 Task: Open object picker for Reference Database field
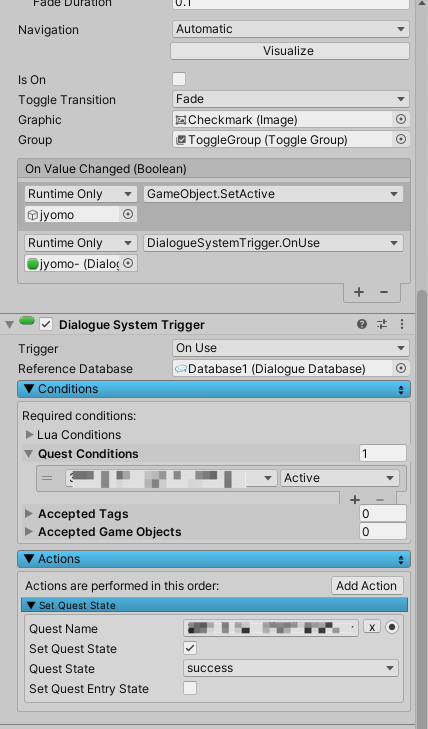pyautogui.click(x=401, y=368)
